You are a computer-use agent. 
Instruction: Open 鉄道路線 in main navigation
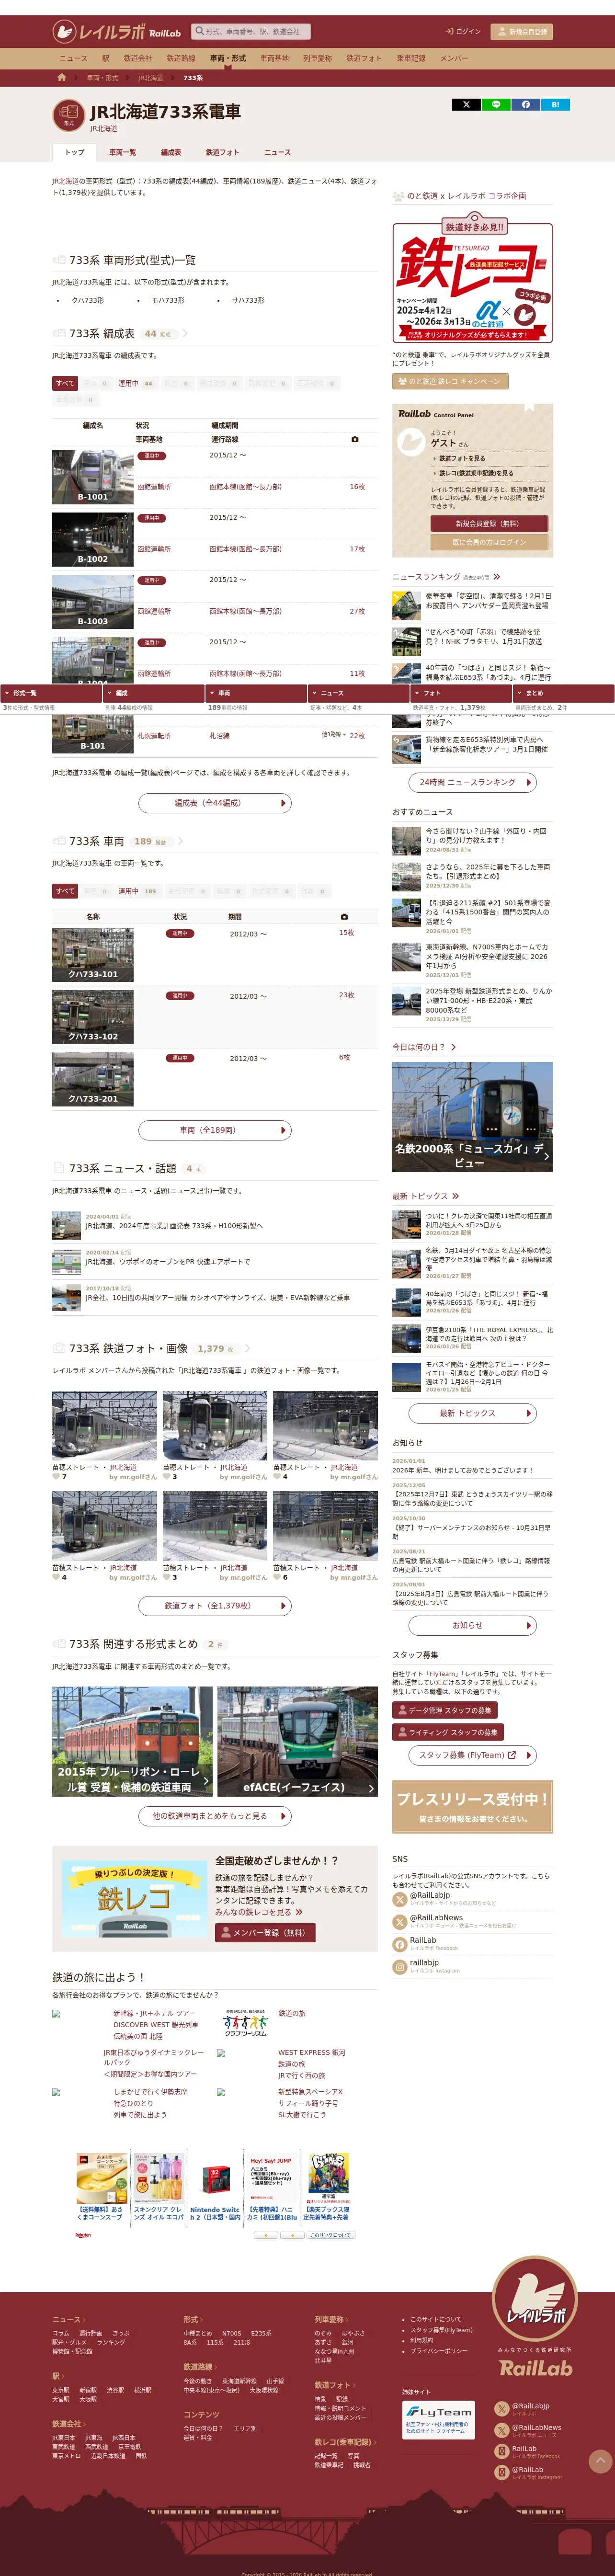pyautogui.click(x=181, y=58)
